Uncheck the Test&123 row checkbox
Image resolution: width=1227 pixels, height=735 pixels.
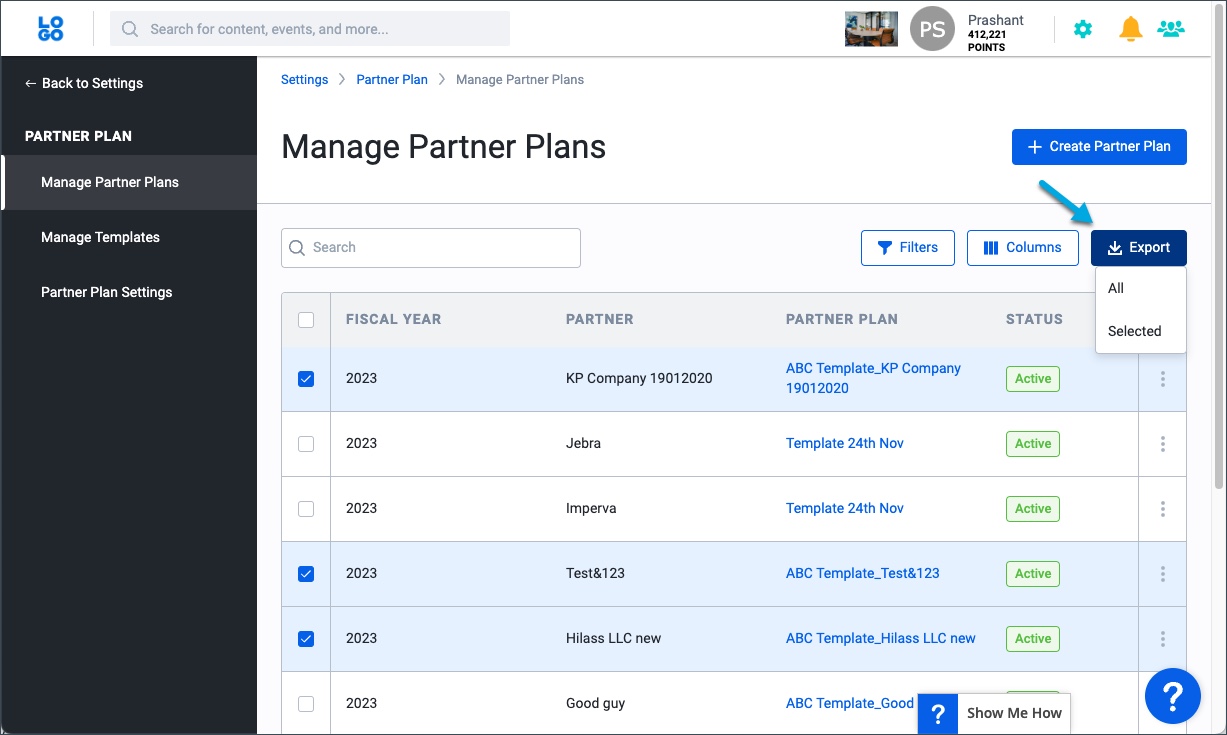(x=306, y=574)
